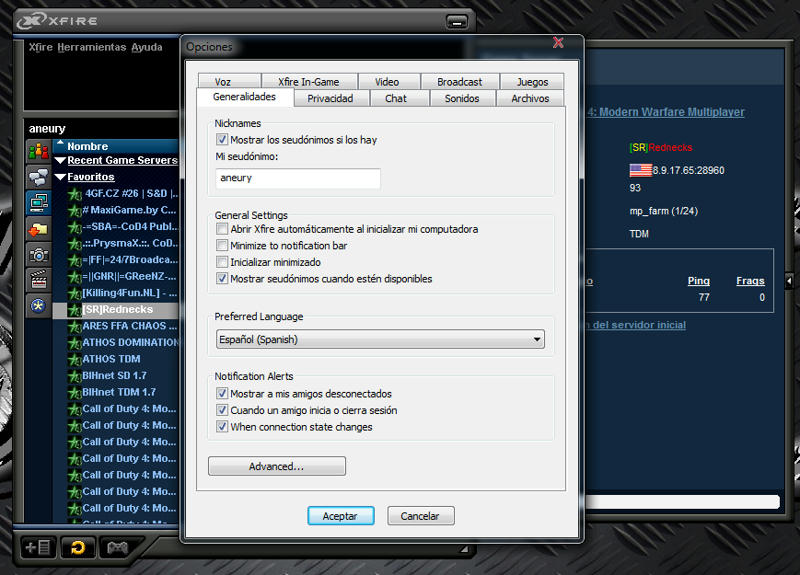Select the 'ATHOS DOMINATION' server row
Screen dimensions: 800x575
tap(115, 342)
